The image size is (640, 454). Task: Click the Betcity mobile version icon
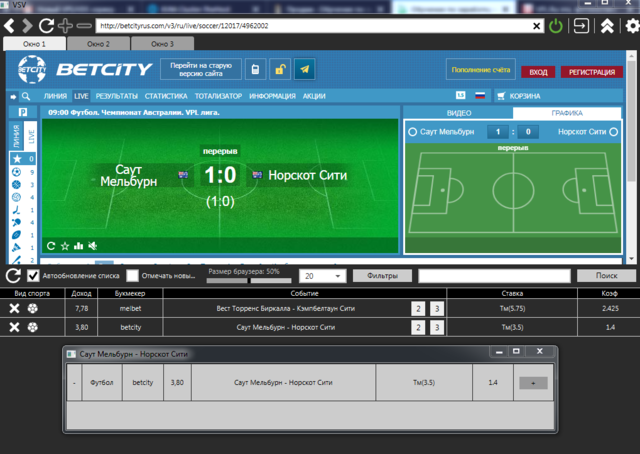[256, 69]
